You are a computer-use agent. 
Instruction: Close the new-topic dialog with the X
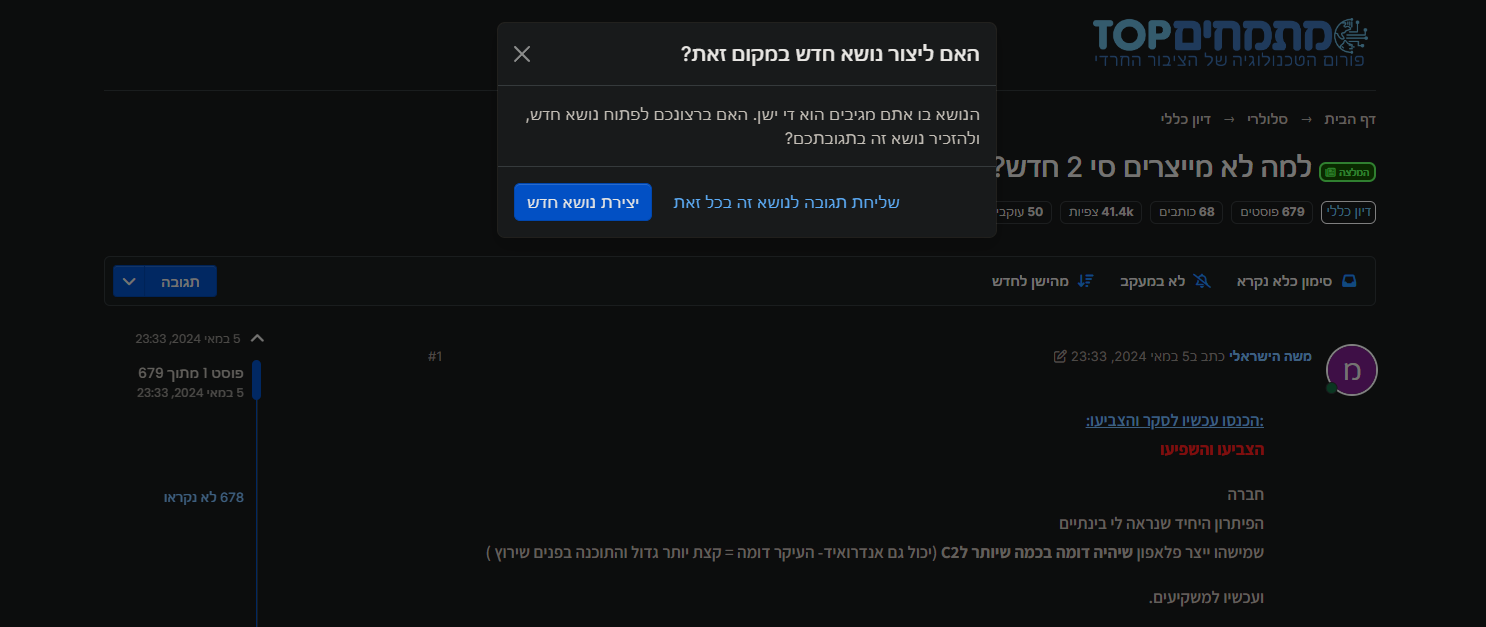point(522,54)
